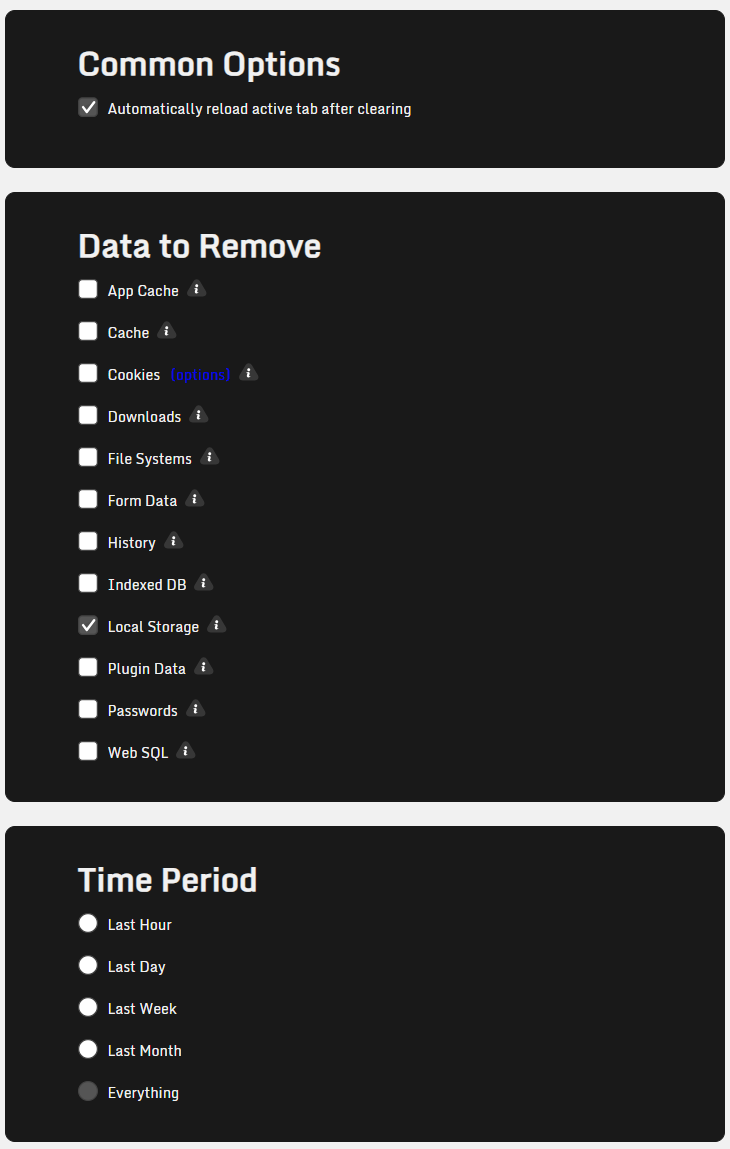Click the Local Storage info icon
The width and height of the screenshot is (730, 1149).
217,625
